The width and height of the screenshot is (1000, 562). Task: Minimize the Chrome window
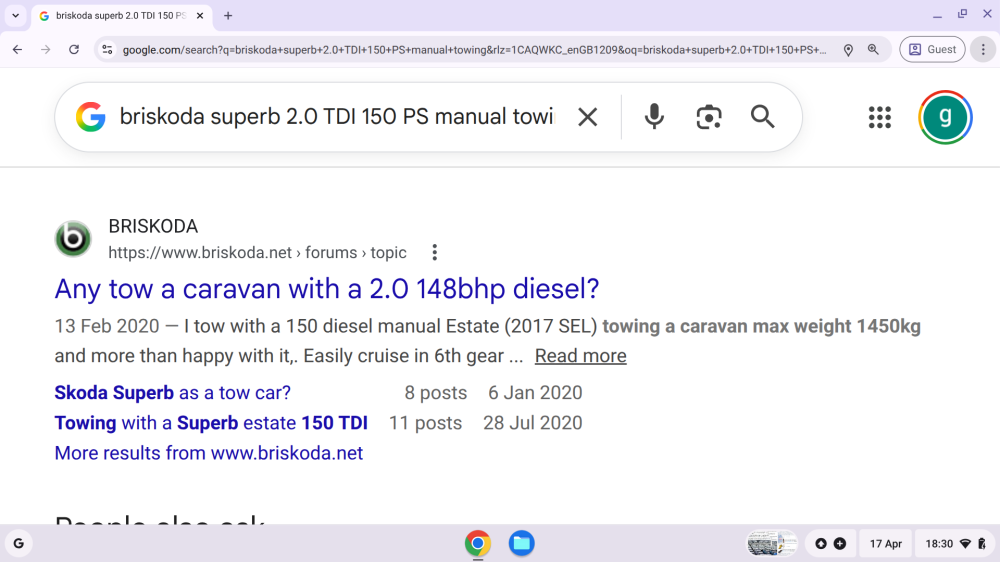[x=937, y=15]
